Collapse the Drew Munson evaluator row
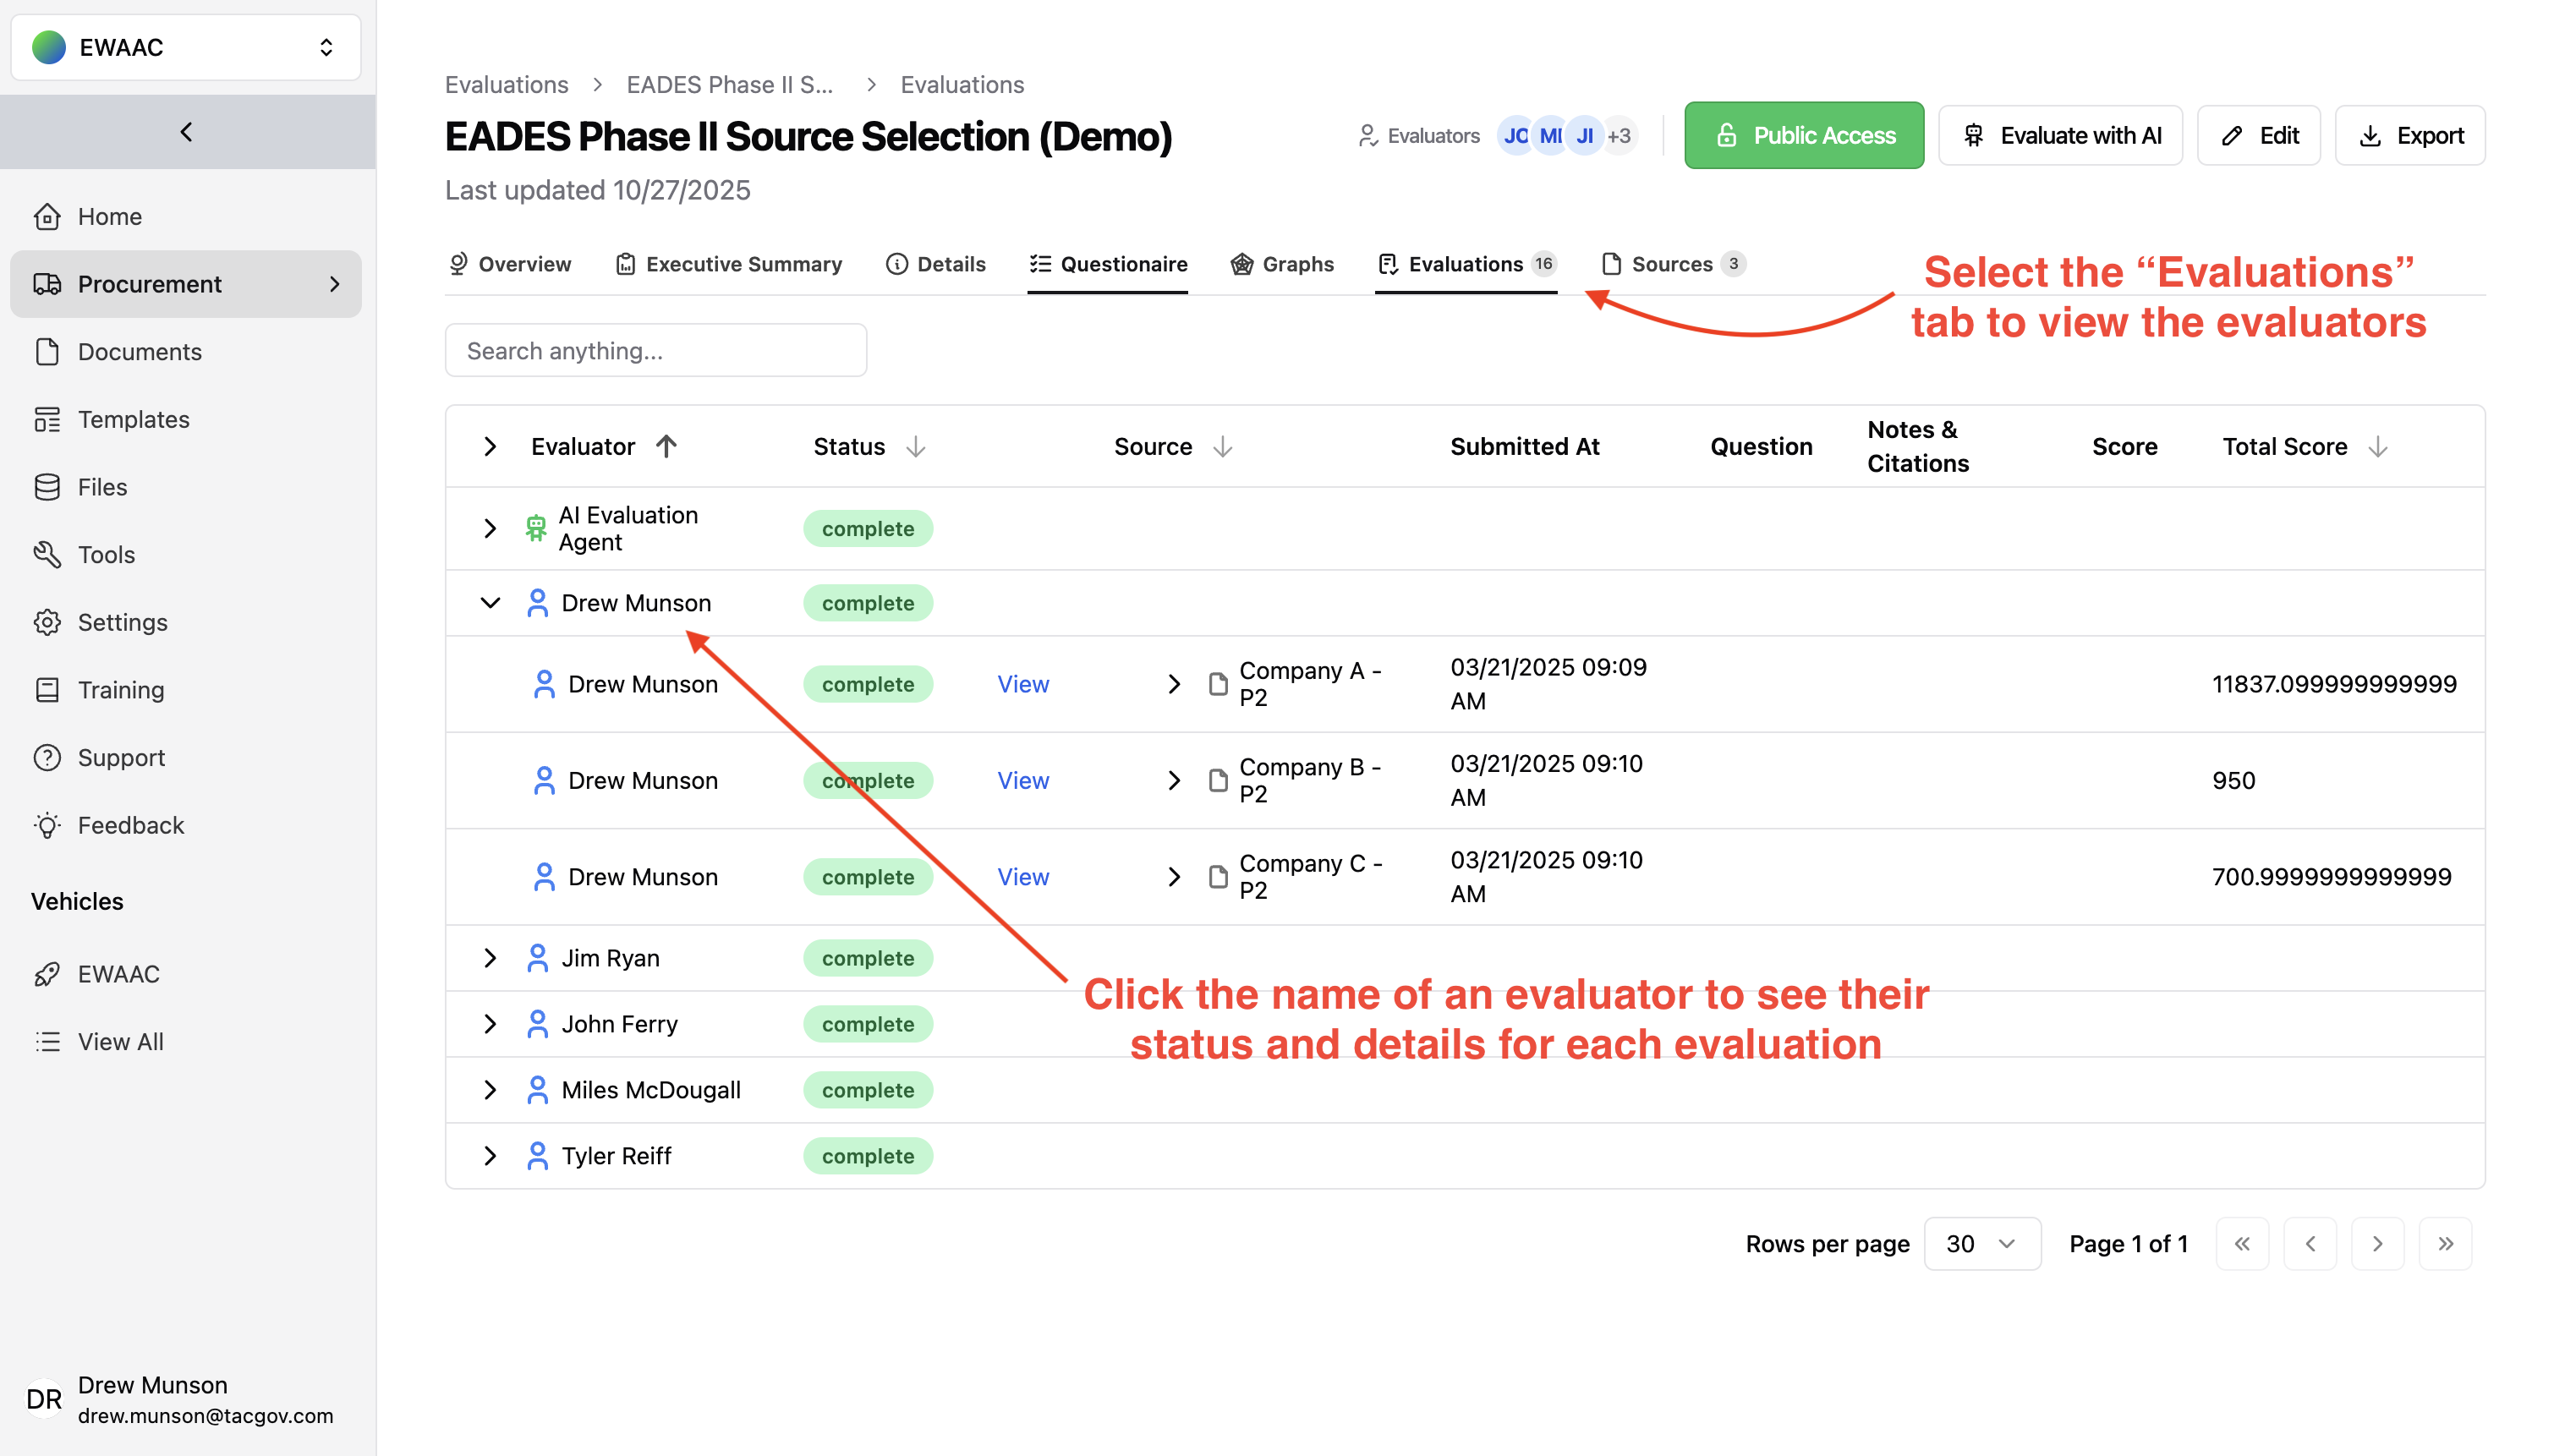Screen dimensions: 2554x1456 [490, 602]
